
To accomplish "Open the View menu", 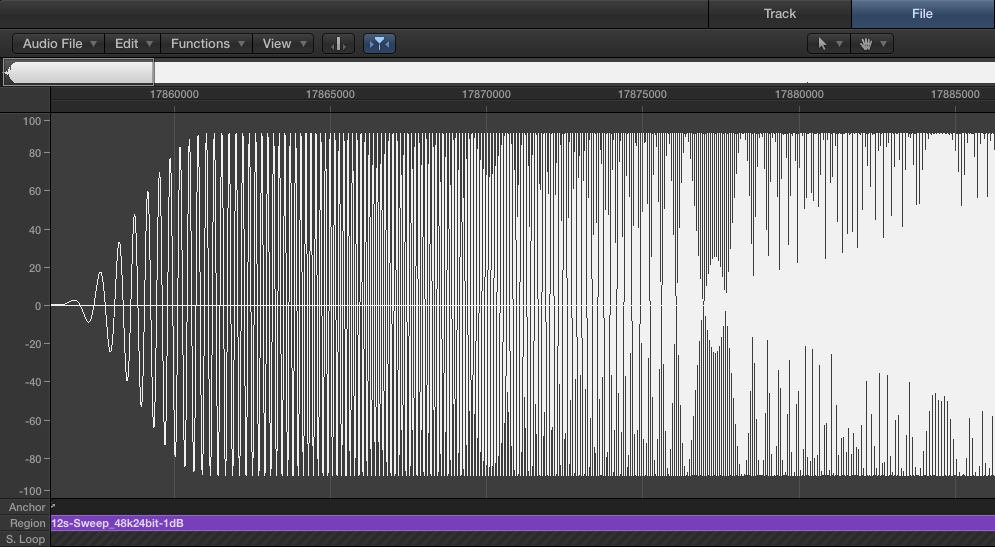I will coord(284,44).
